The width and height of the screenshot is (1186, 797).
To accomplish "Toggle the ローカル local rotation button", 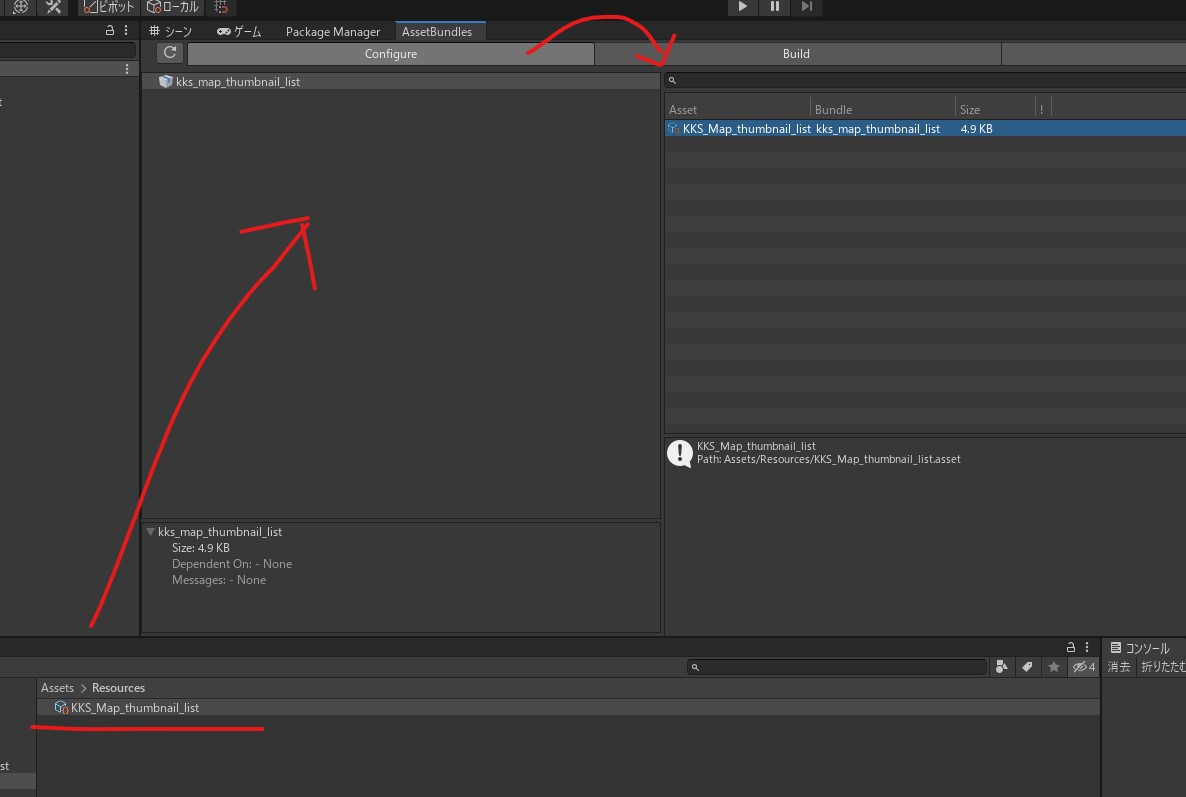I will (172, 7).
